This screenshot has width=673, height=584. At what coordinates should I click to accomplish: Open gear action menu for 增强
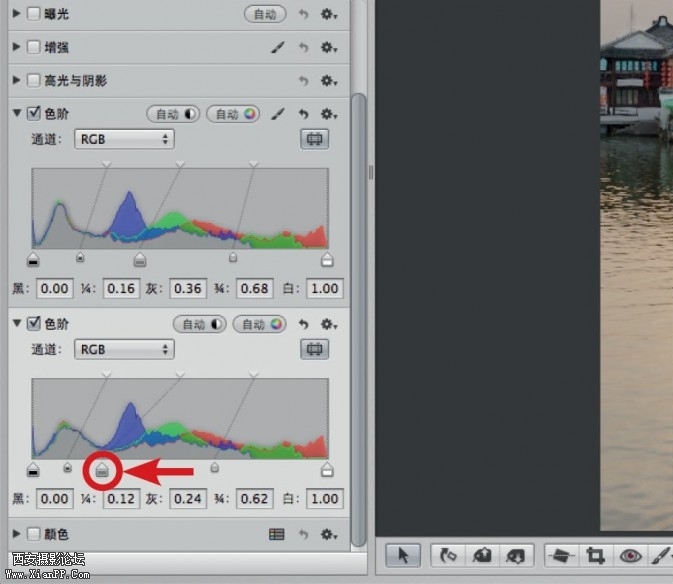(328, 47)
